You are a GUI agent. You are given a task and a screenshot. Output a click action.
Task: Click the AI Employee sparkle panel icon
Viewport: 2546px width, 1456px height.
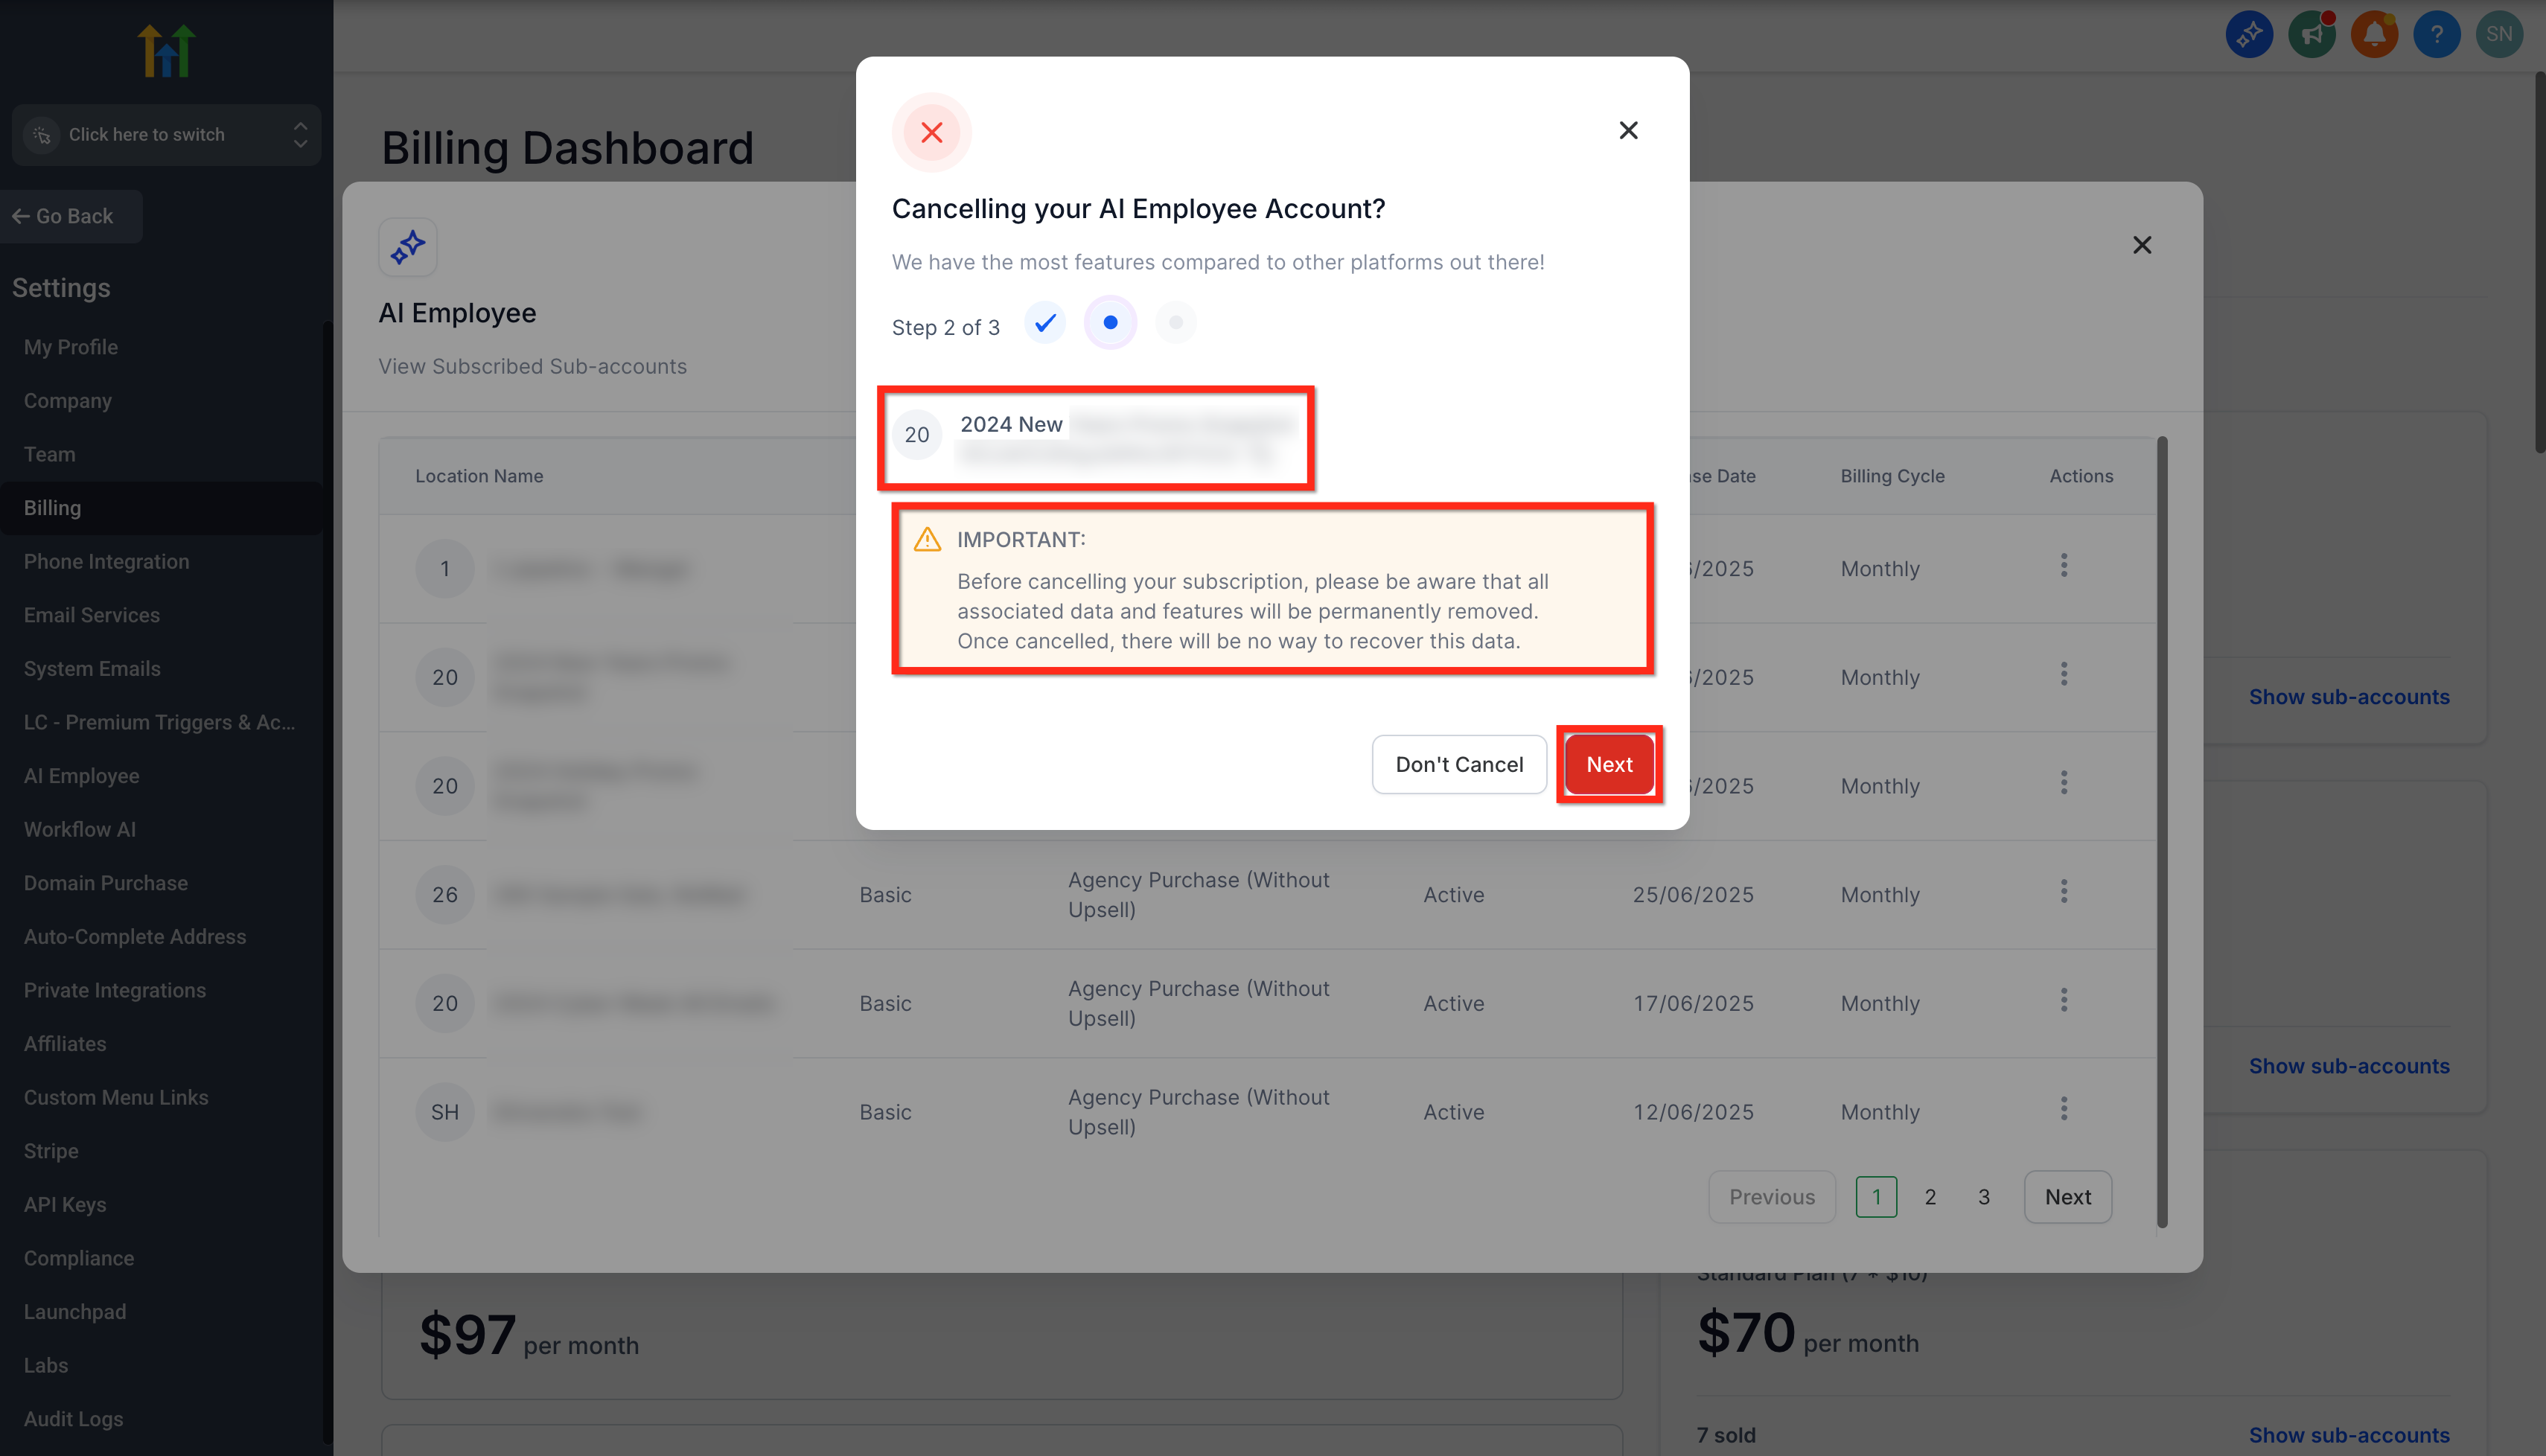(x=408, y=246)
